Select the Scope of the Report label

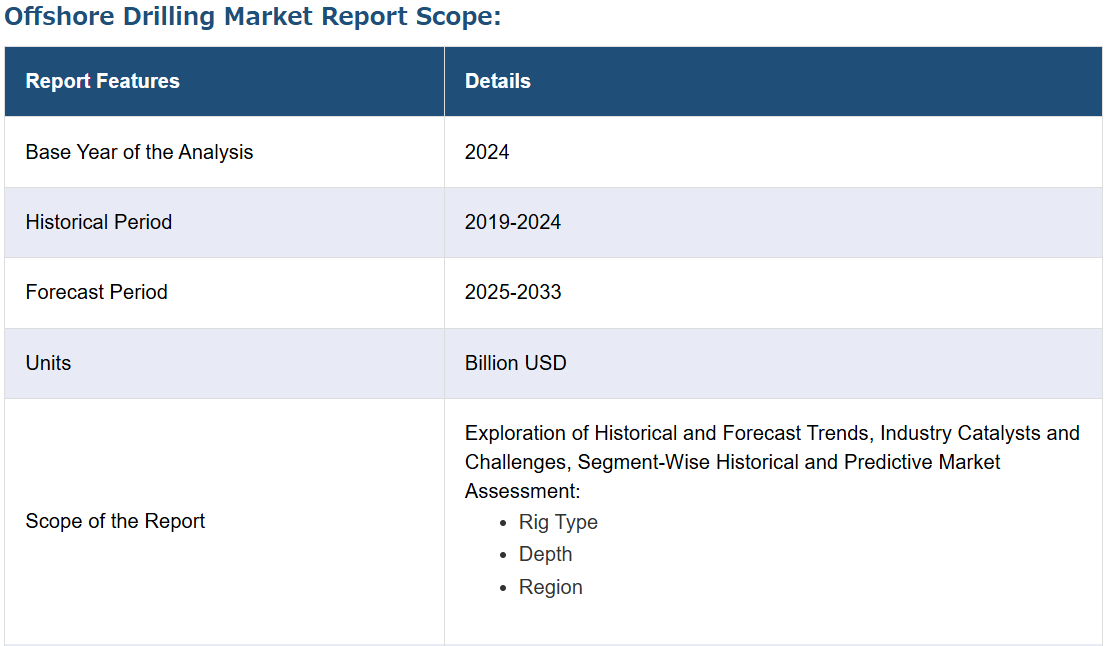(115, 521)
